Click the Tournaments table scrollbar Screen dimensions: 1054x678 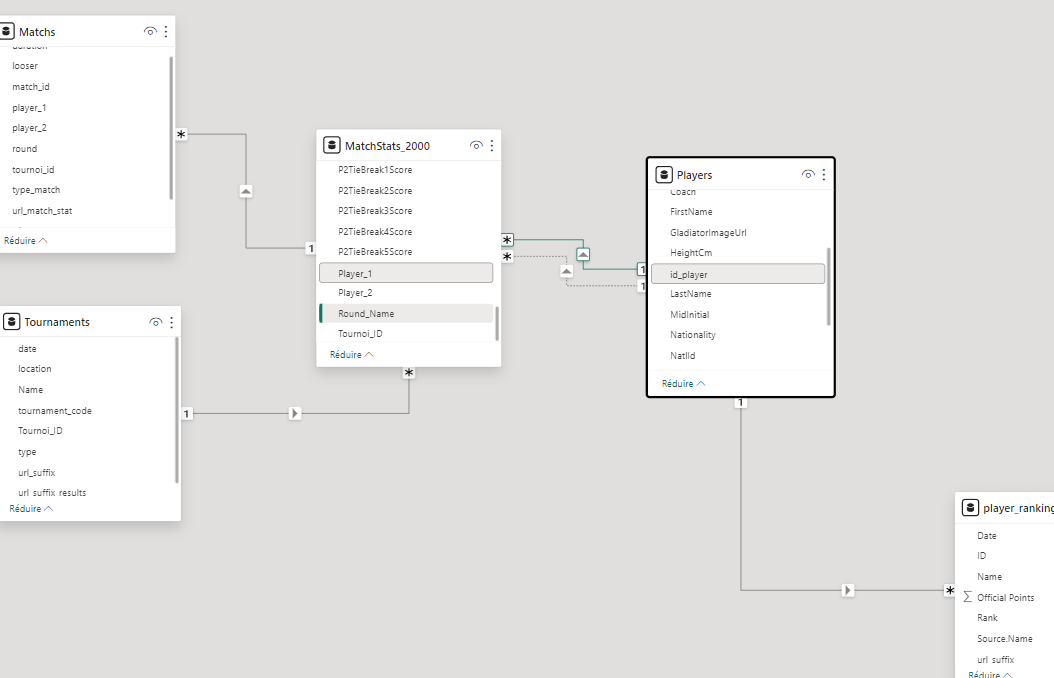[x=176, y=410]
